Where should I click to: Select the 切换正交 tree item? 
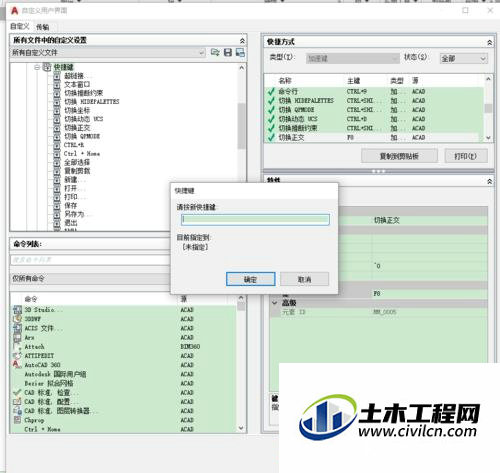point(77,128)
